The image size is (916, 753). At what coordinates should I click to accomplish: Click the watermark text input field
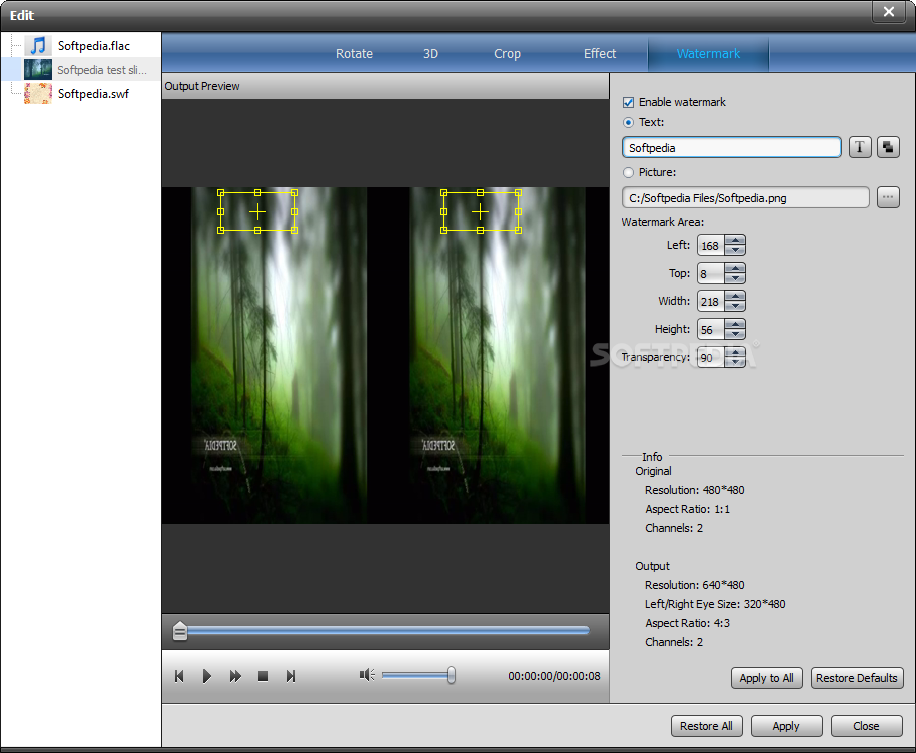(731, 147)
